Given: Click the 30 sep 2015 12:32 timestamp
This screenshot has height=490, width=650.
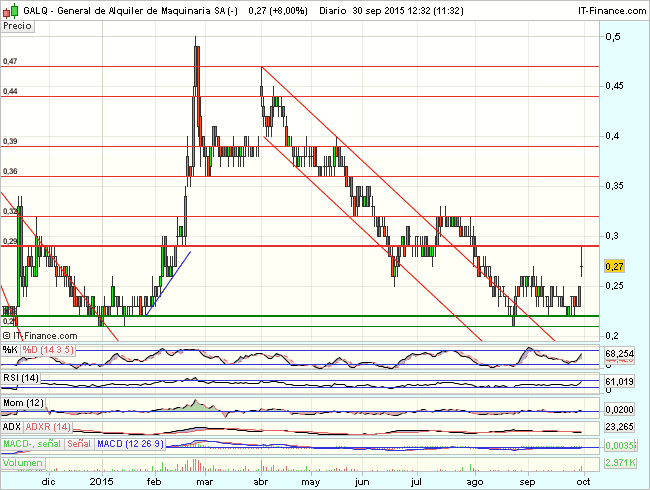Looking at the screenshot, I should coord(391,11).
